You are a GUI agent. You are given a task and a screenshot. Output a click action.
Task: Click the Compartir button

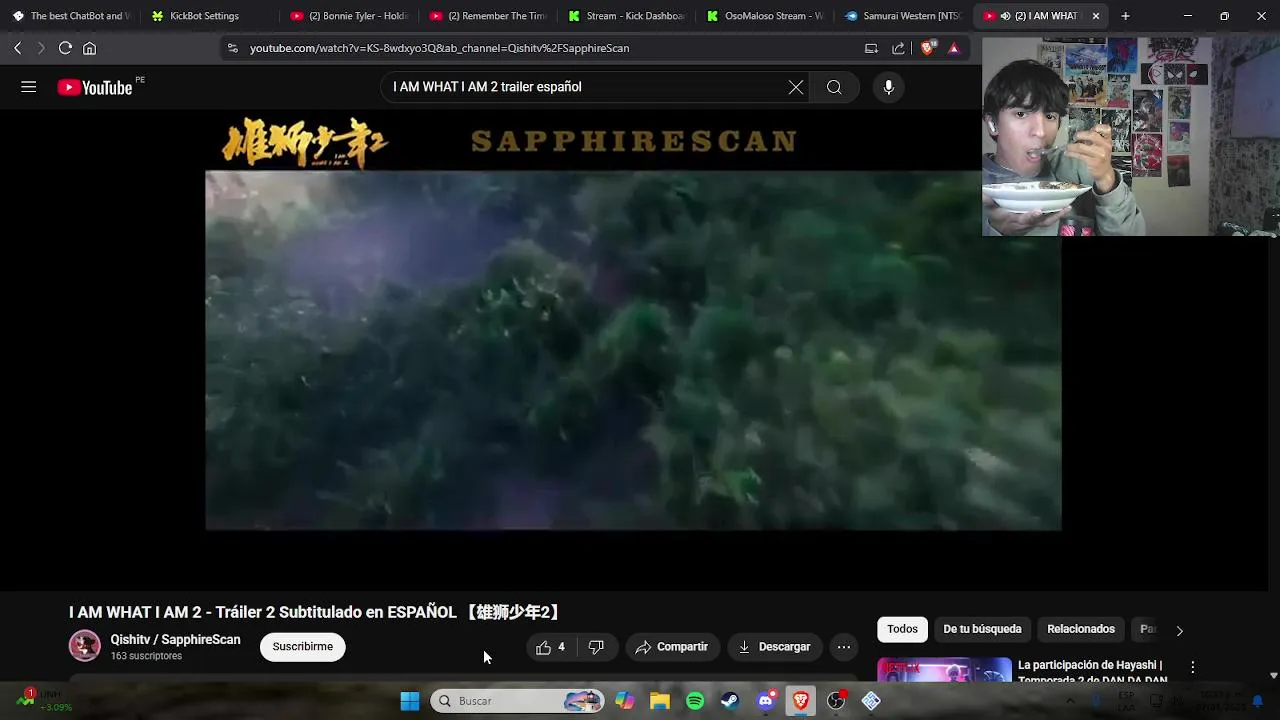coord(672,647)
